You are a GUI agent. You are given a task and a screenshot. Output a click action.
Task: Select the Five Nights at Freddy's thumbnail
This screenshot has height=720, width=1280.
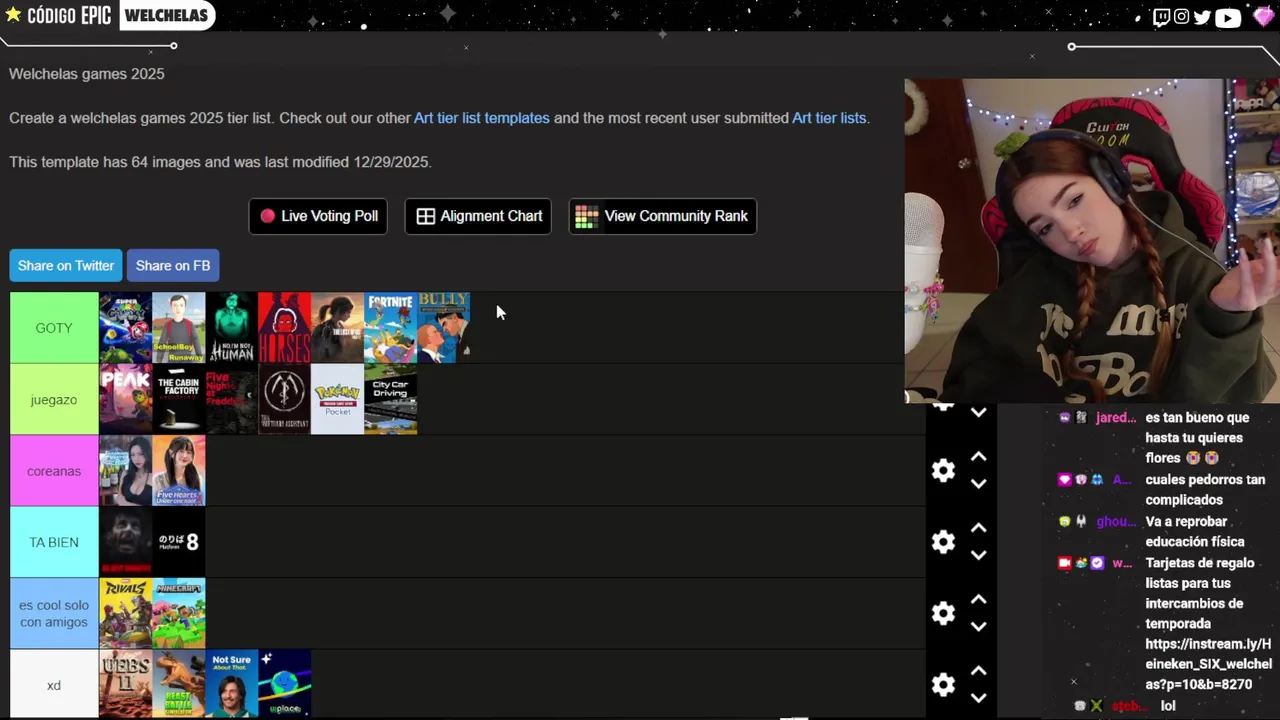(231, 399)
